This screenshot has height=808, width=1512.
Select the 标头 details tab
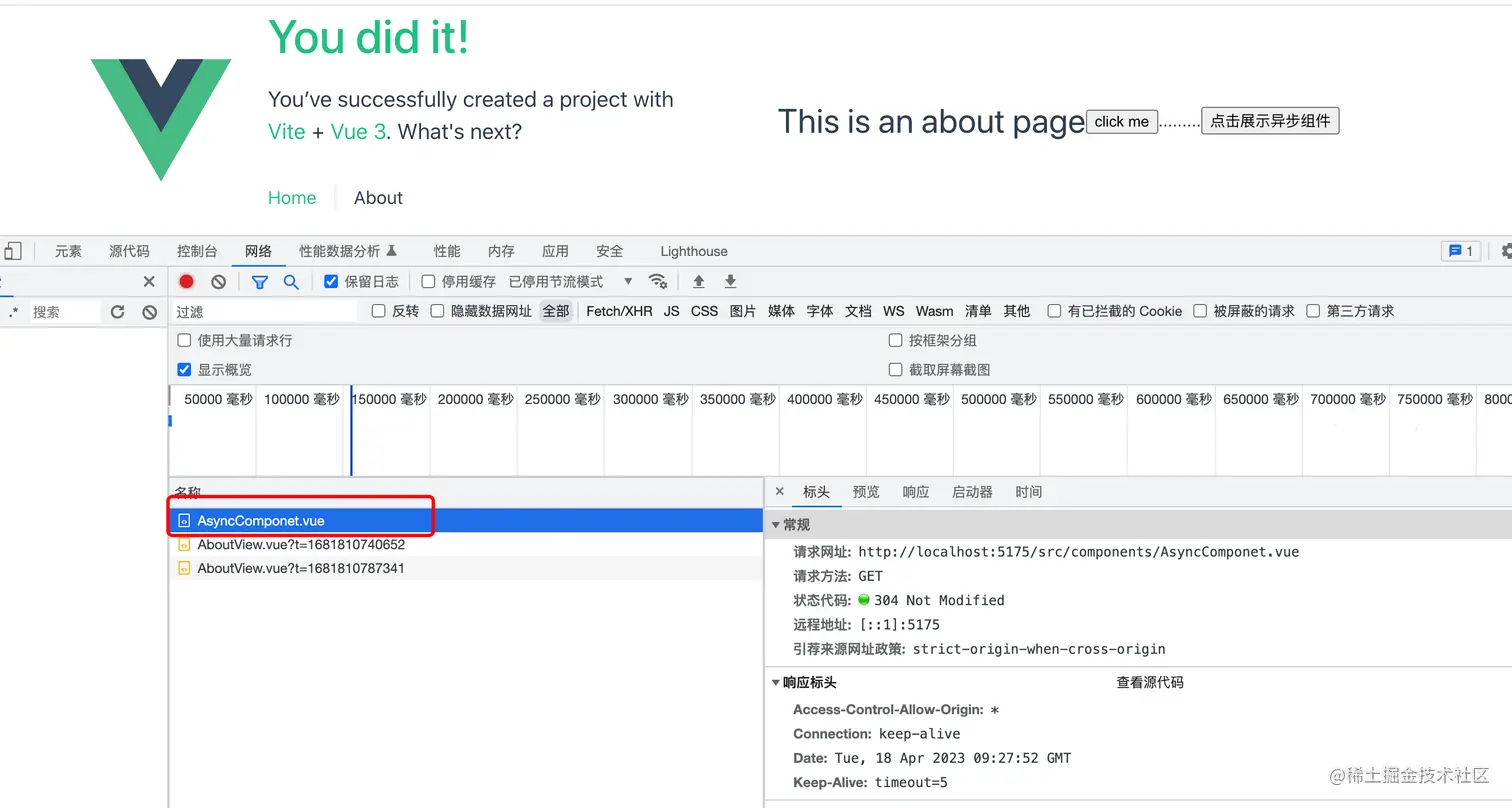pos(816,492)
